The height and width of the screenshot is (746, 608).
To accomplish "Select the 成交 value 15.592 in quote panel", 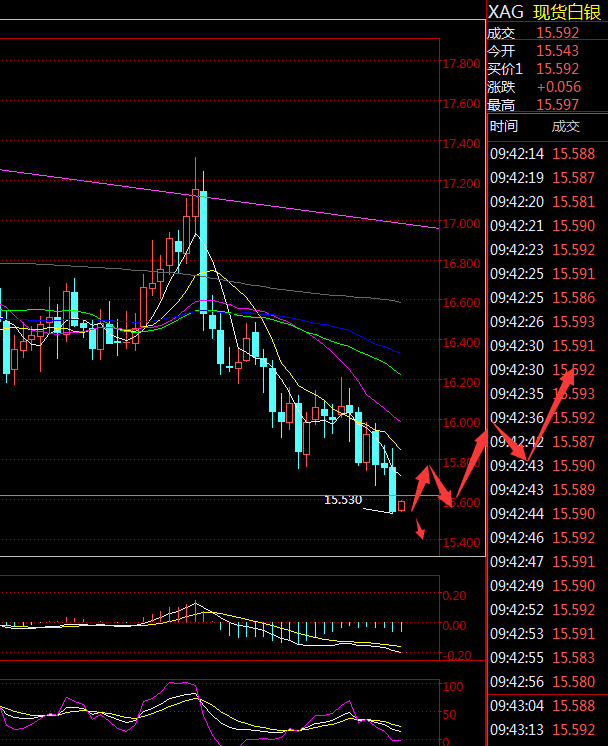I will click(558, 33).
